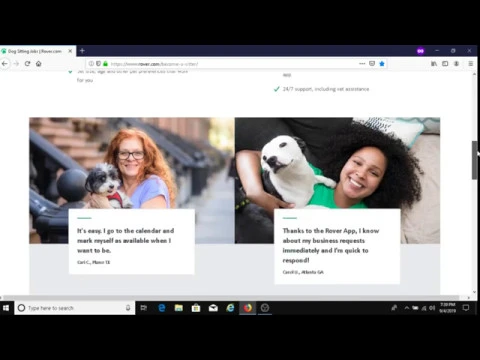480x360 pixels.
Task: Click the Plano TX testimonial author name
Action: [94, 262]
